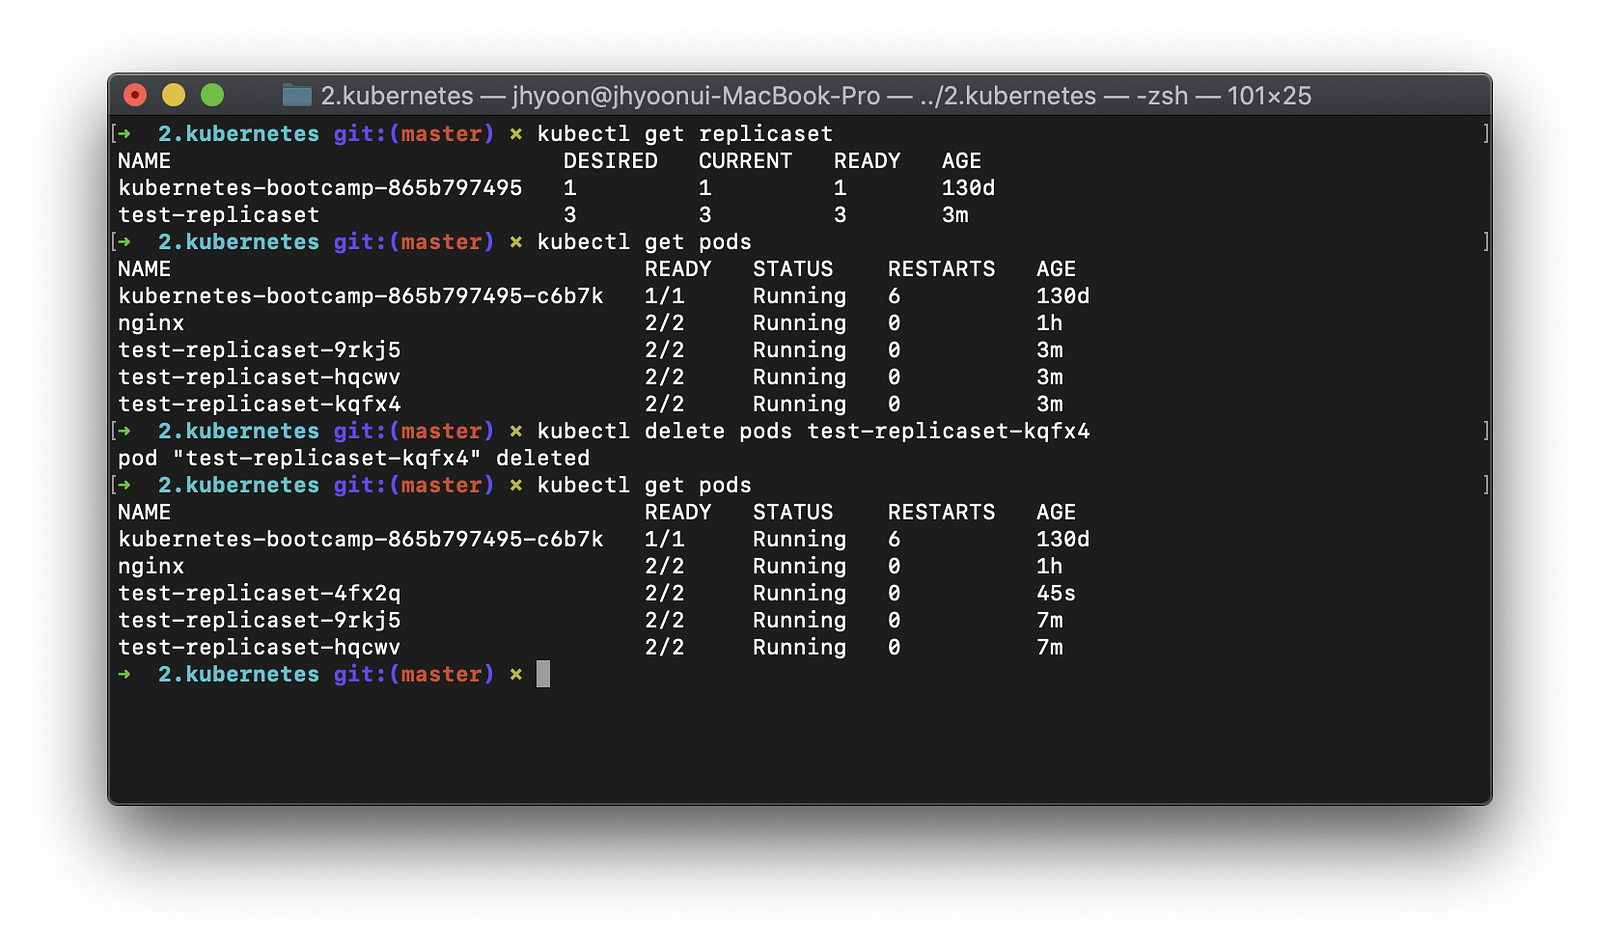Click the 1/1 ready value in second pod list

click(x=664, y=539)
